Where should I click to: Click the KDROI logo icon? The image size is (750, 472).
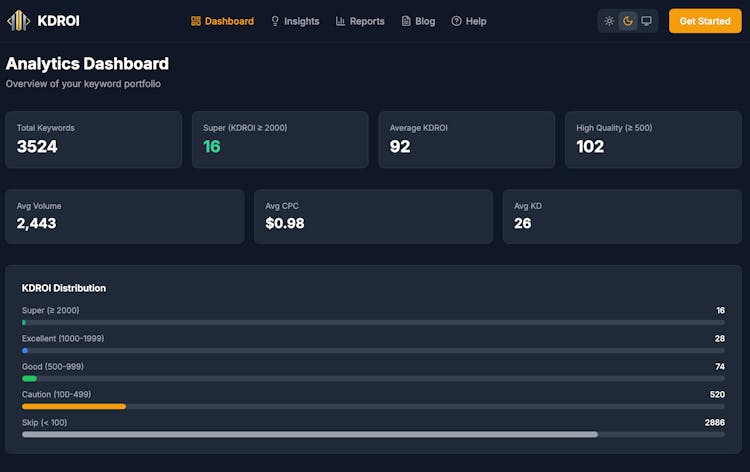(19, 21)
